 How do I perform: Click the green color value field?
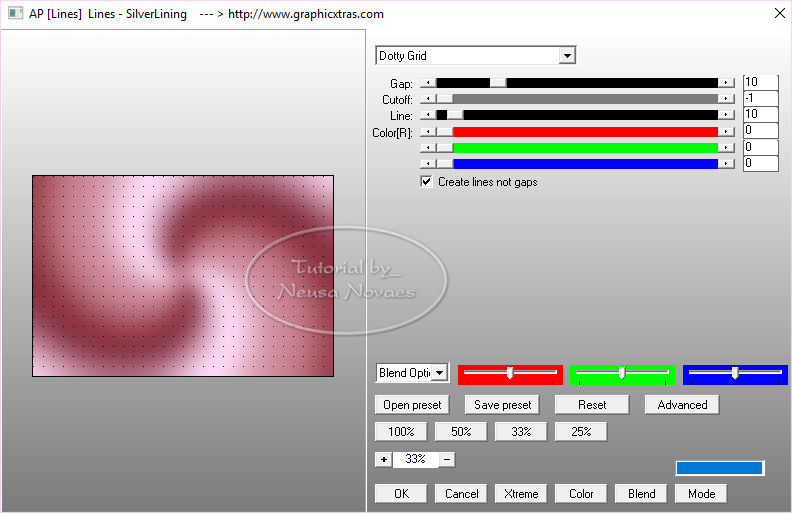coord(760,147)
